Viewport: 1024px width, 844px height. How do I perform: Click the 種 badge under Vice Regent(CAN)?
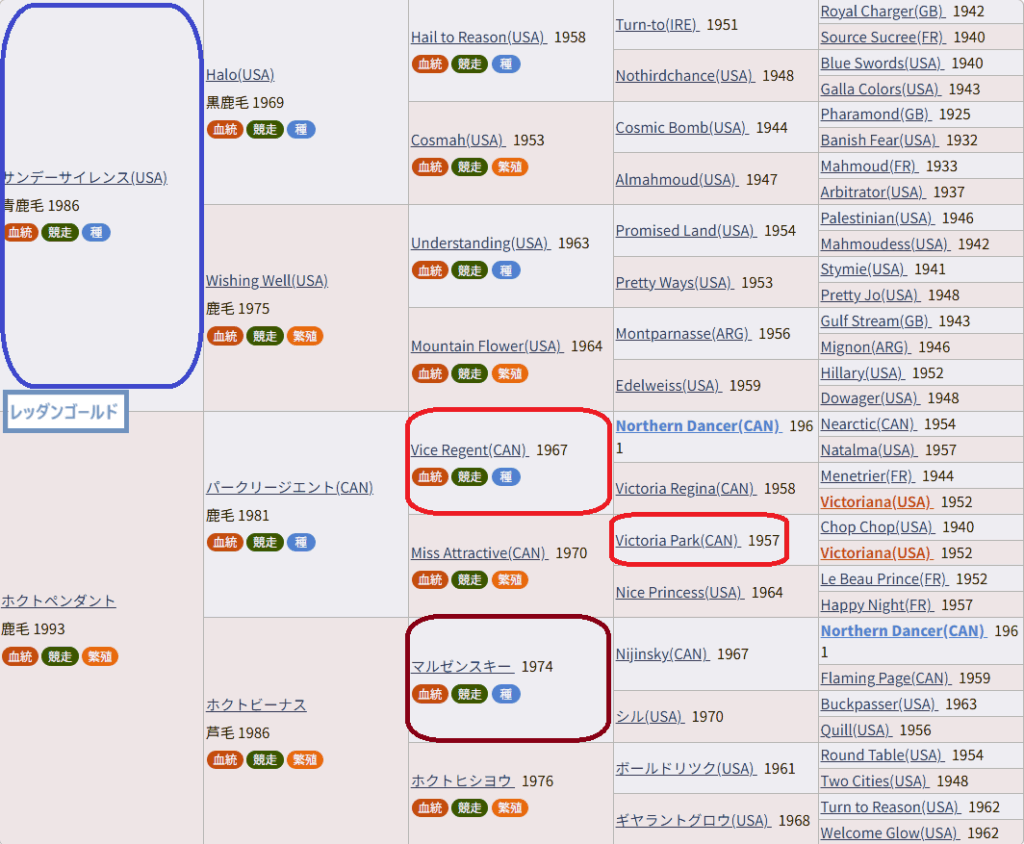click(x=506, y=477)
